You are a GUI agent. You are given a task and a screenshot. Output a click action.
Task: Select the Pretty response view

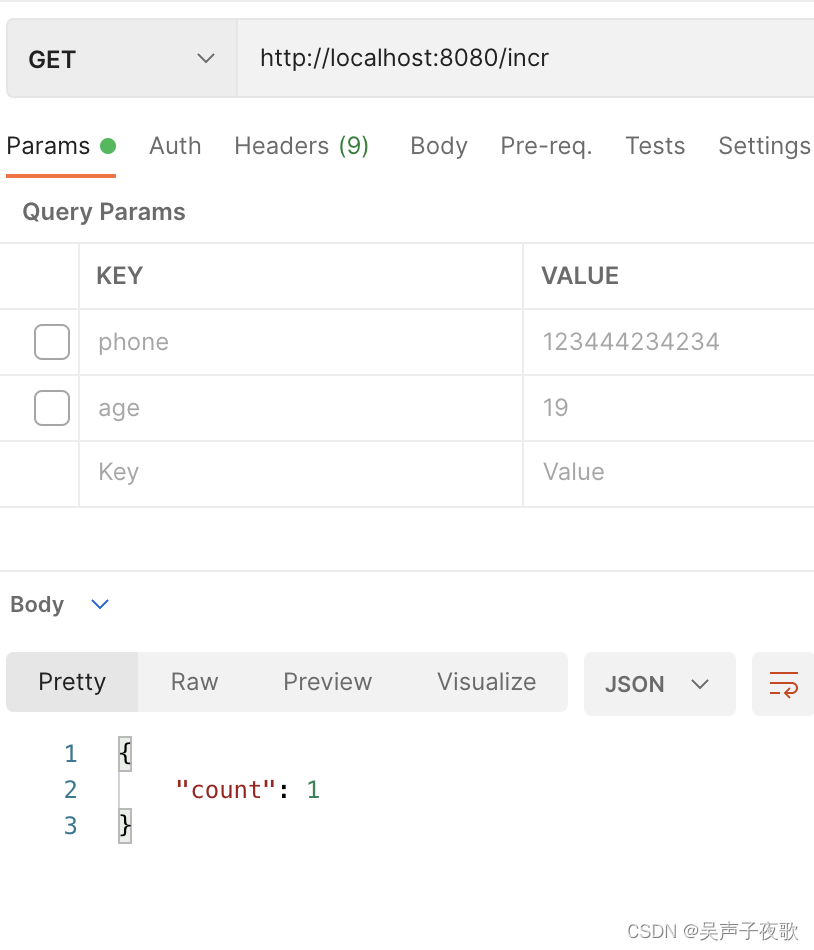click(x=72, y=682)
